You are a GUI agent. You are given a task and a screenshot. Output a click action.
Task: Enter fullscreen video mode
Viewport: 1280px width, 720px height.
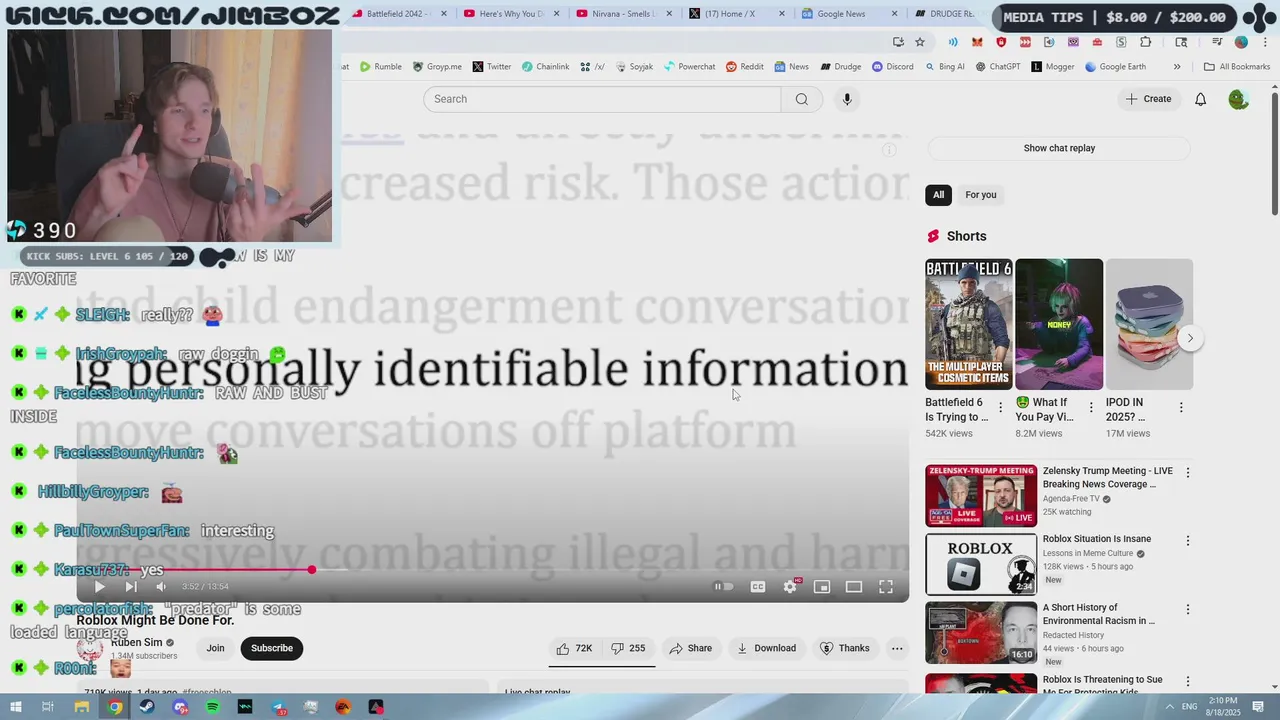pyautogui.click(x=886, y=587)
